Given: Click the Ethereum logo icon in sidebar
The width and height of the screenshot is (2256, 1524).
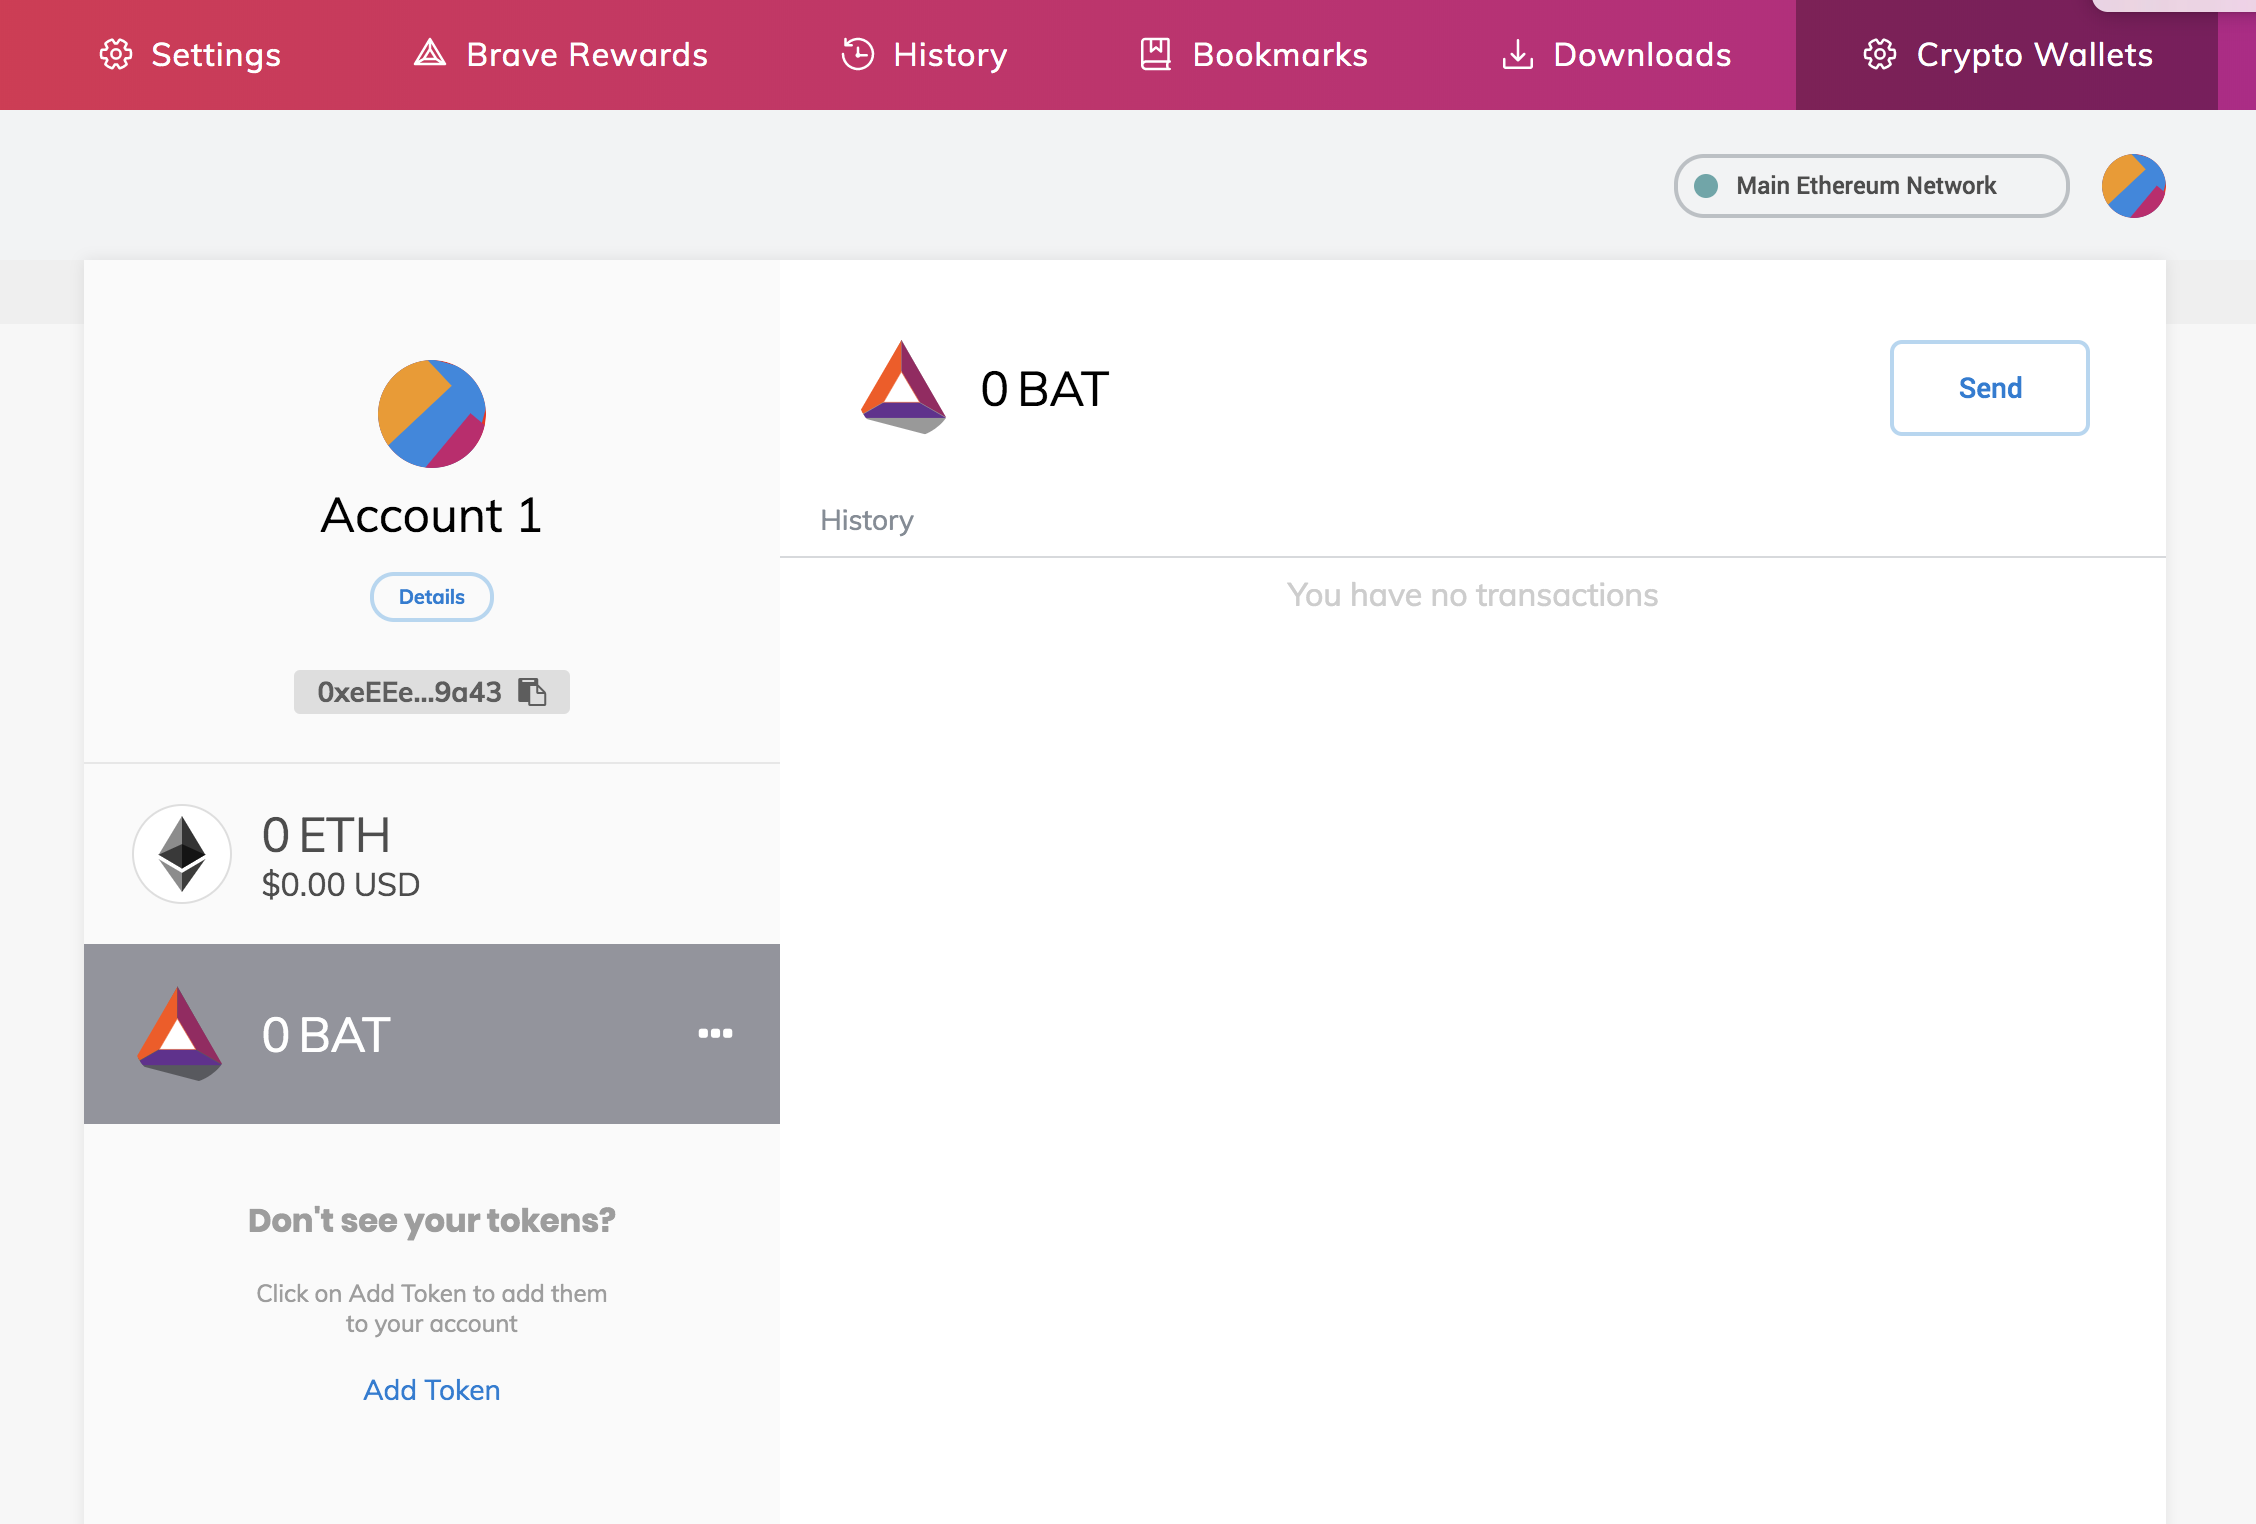Looking at the screenshot, I should (x=182, y=854).
